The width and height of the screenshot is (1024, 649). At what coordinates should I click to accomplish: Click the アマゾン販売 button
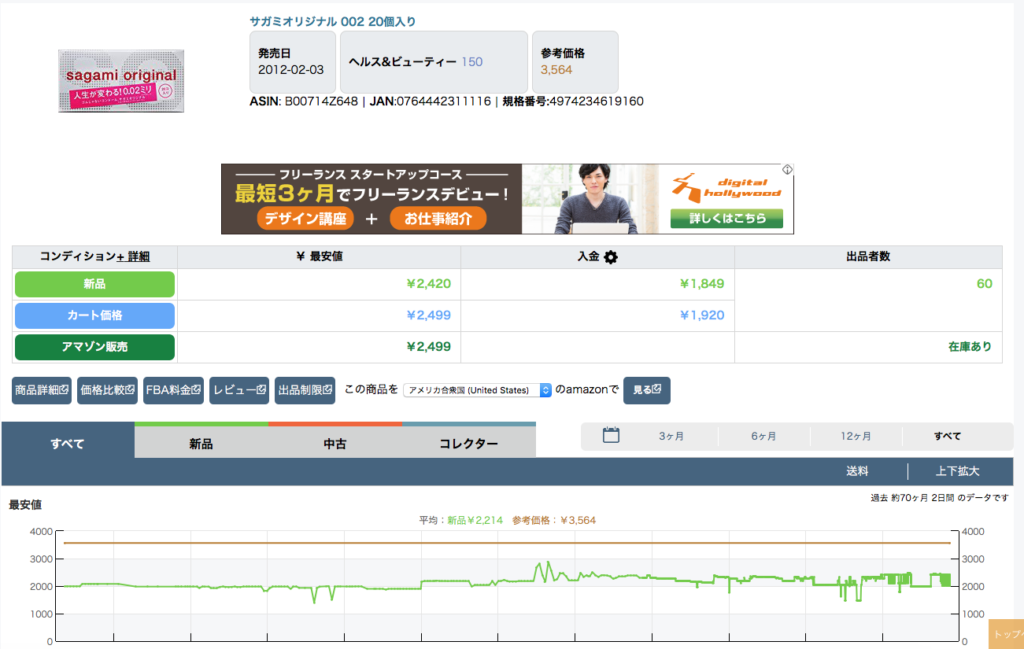point(95,347)
